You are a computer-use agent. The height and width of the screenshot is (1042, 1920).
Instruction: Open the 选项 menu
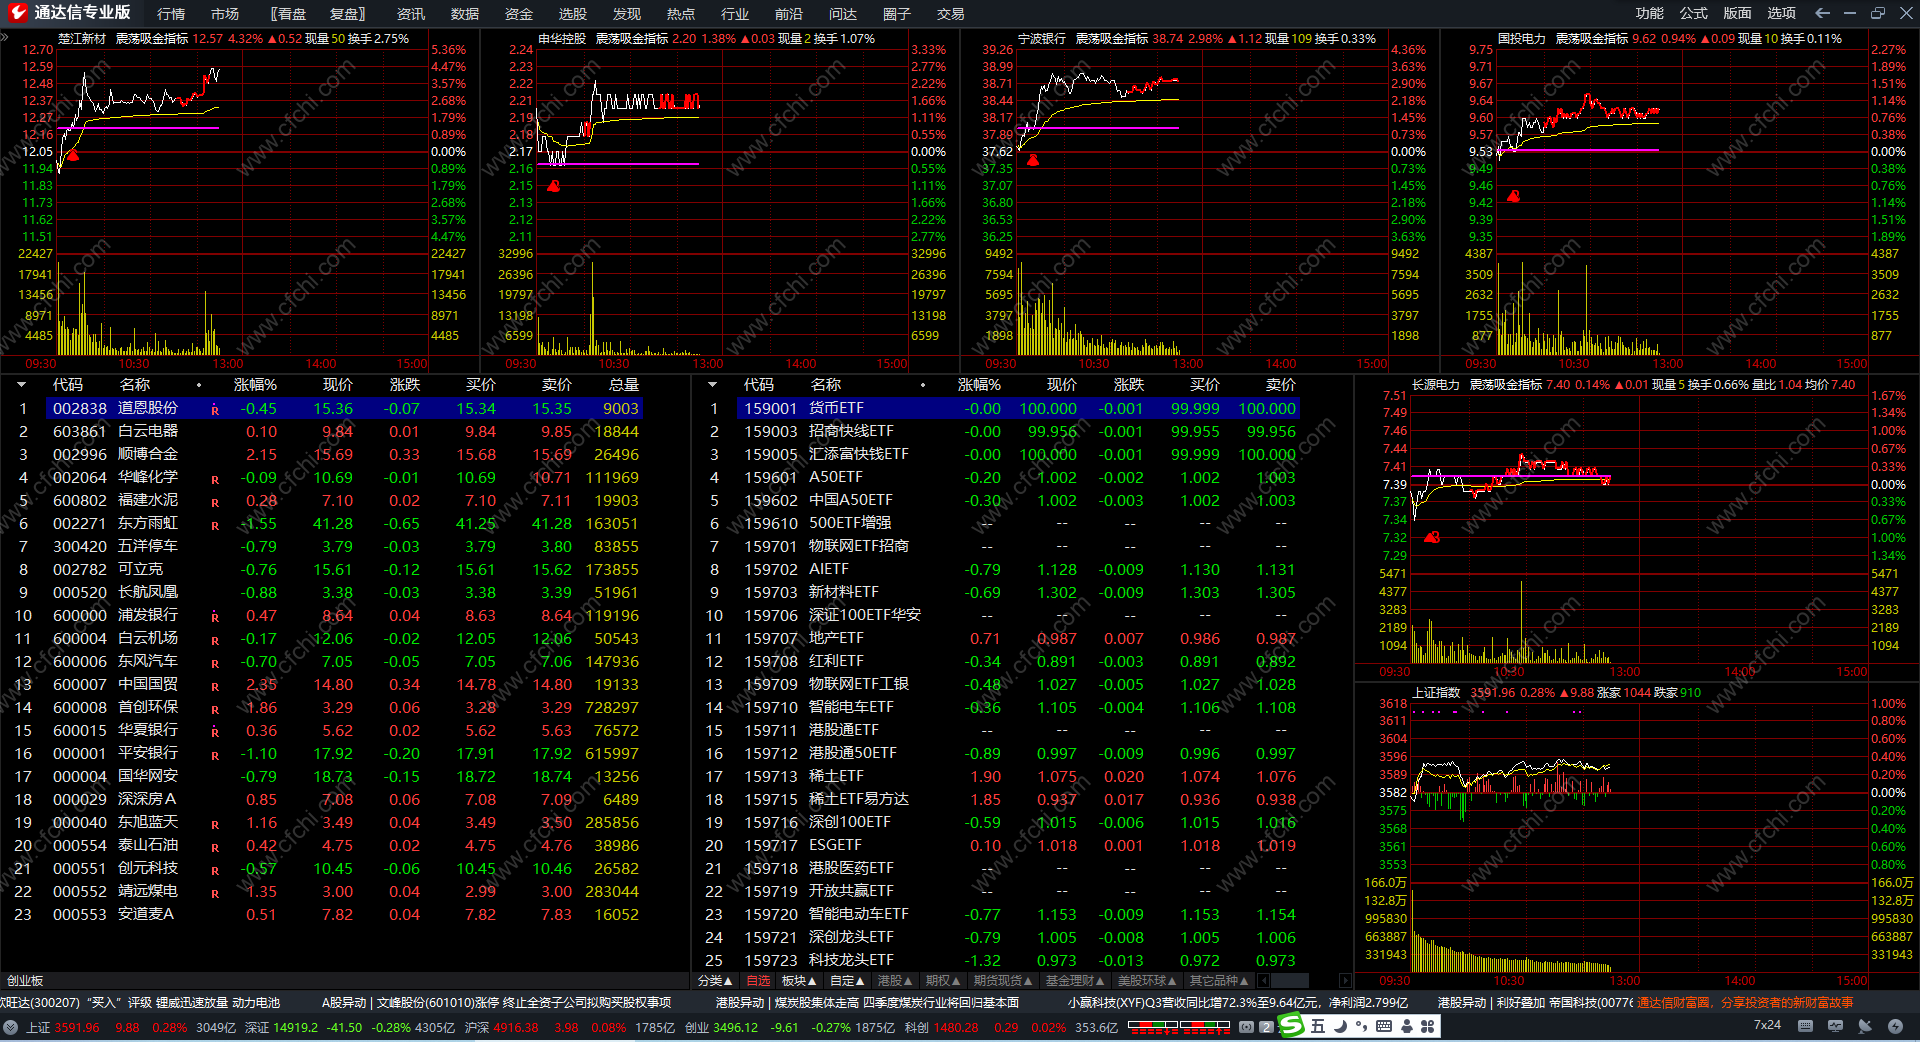point(1781,13)
